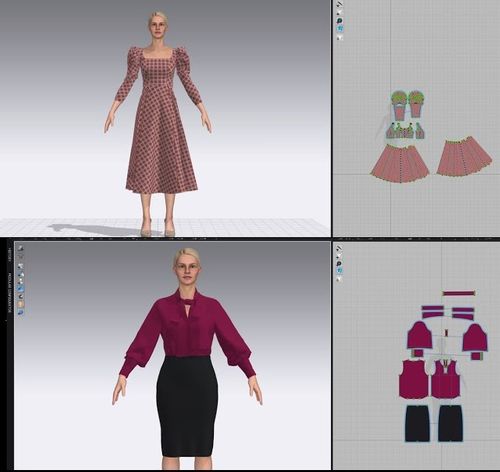Select the right flared skirt pattern in upper 2D window
This screenshot has width=500, height=472.
464,157
